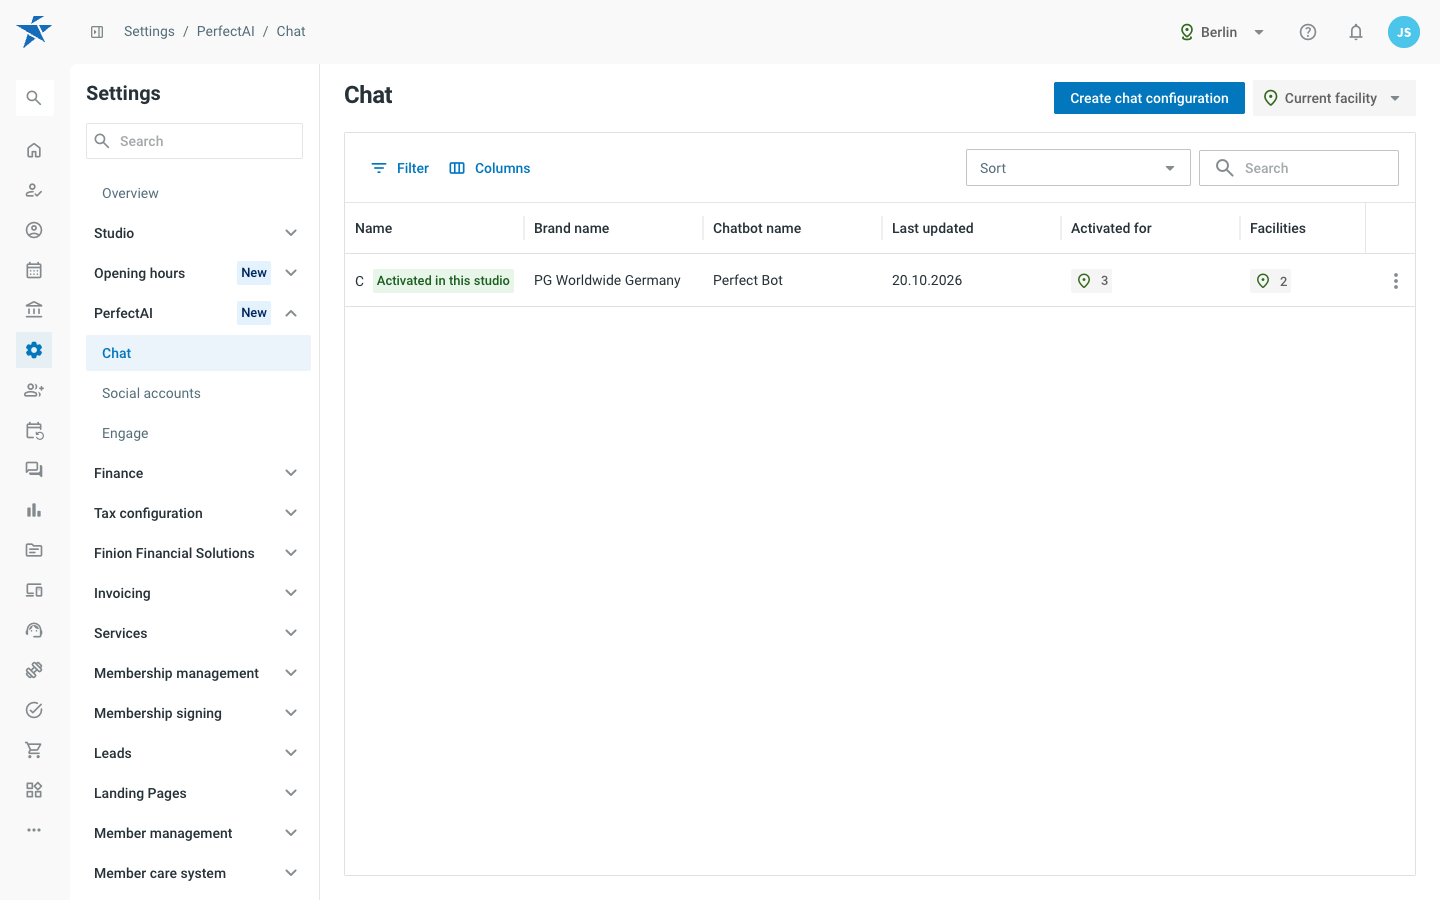Click the chat table Search field

[x=1298, y=168]
